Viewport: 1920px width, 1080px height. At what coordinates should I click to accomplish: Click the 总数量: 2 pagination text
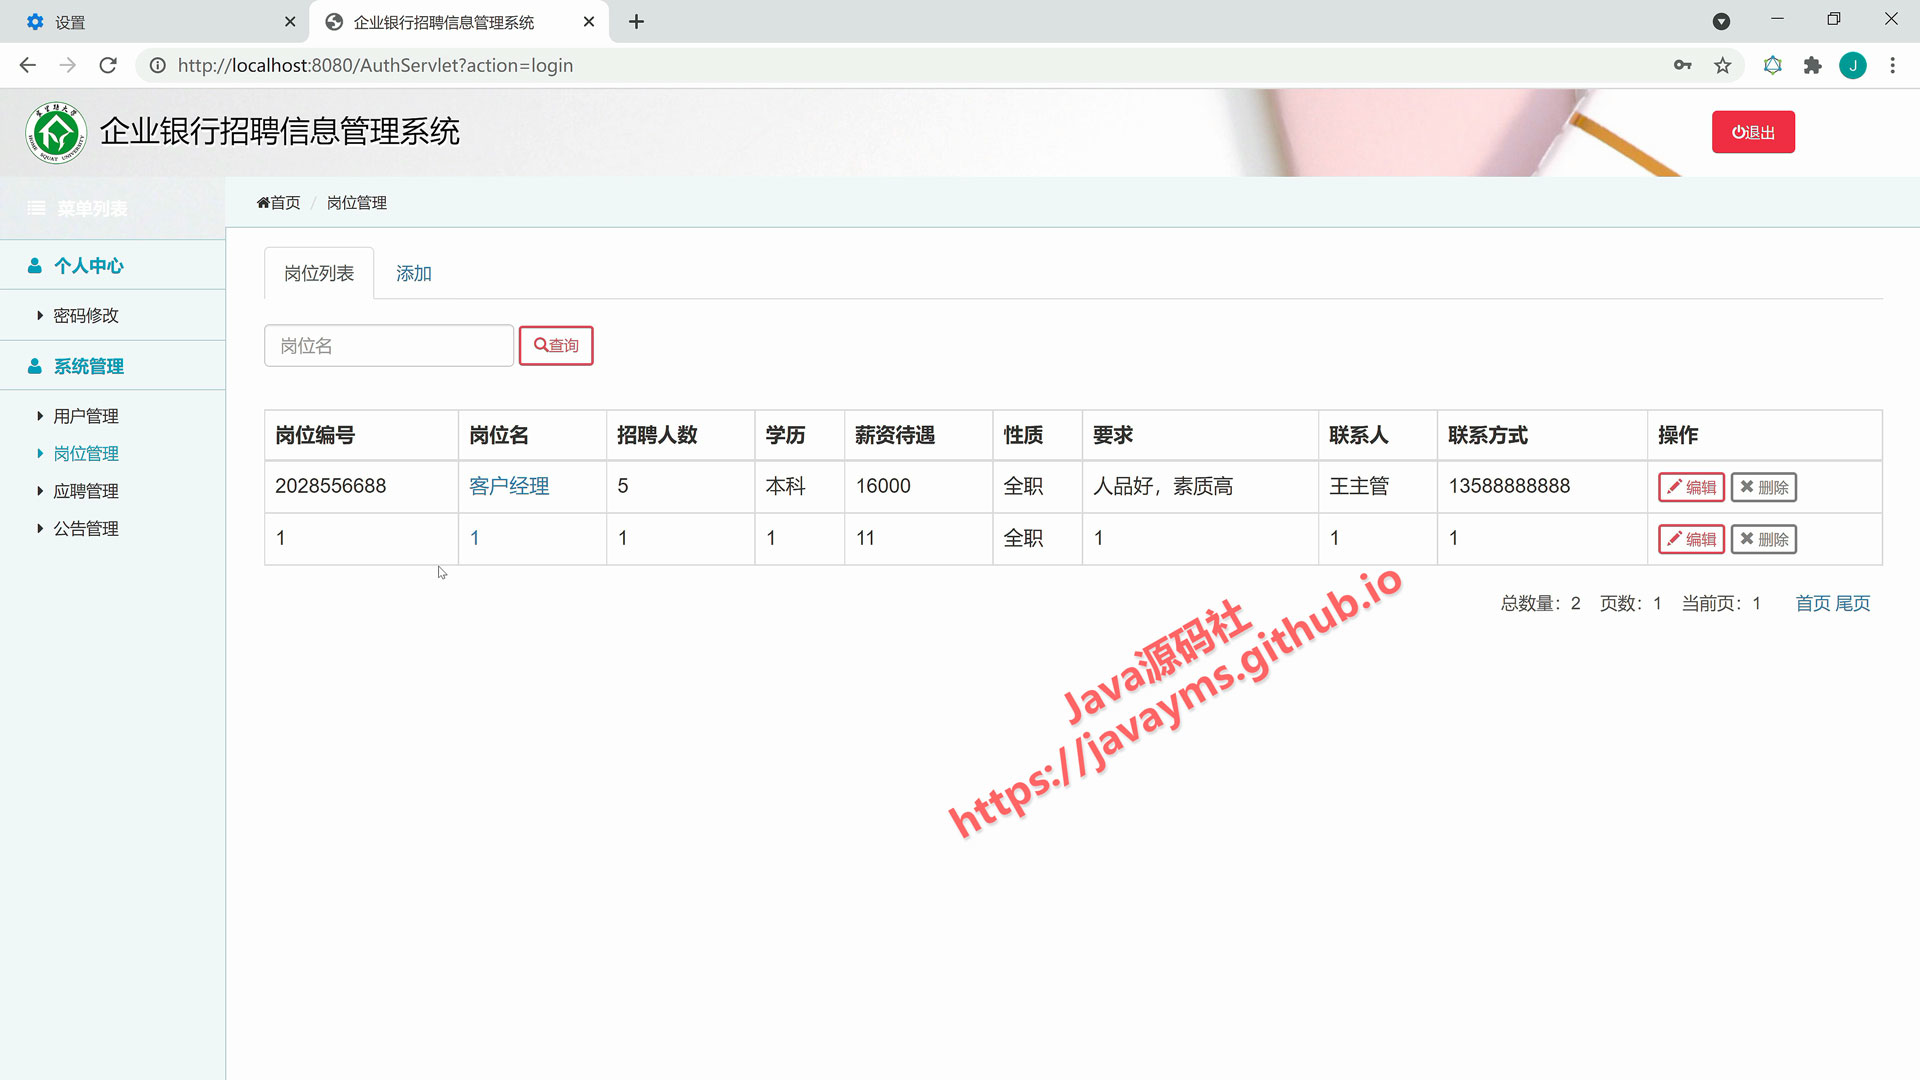tap(1540, 603)
